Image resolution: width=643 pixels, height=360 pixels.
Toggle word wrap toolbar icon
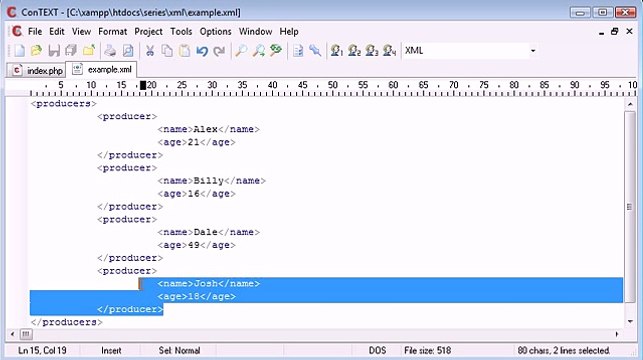click(x=298, y=51)
